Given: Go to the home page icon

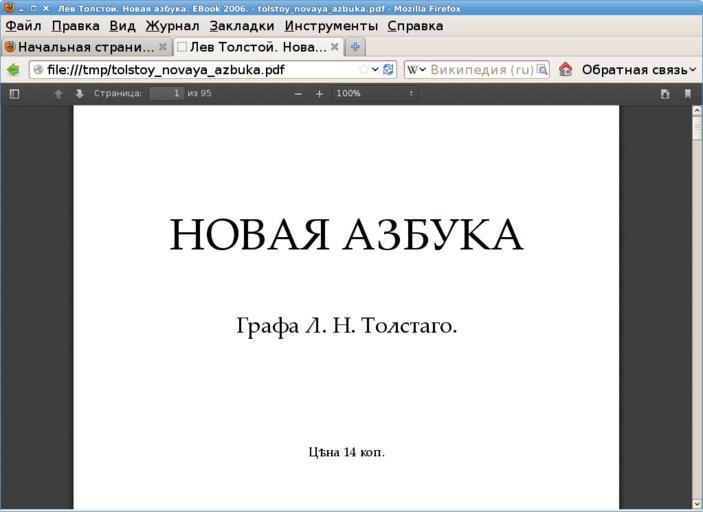Looking at the screenshot, I should tap(566, 70).
